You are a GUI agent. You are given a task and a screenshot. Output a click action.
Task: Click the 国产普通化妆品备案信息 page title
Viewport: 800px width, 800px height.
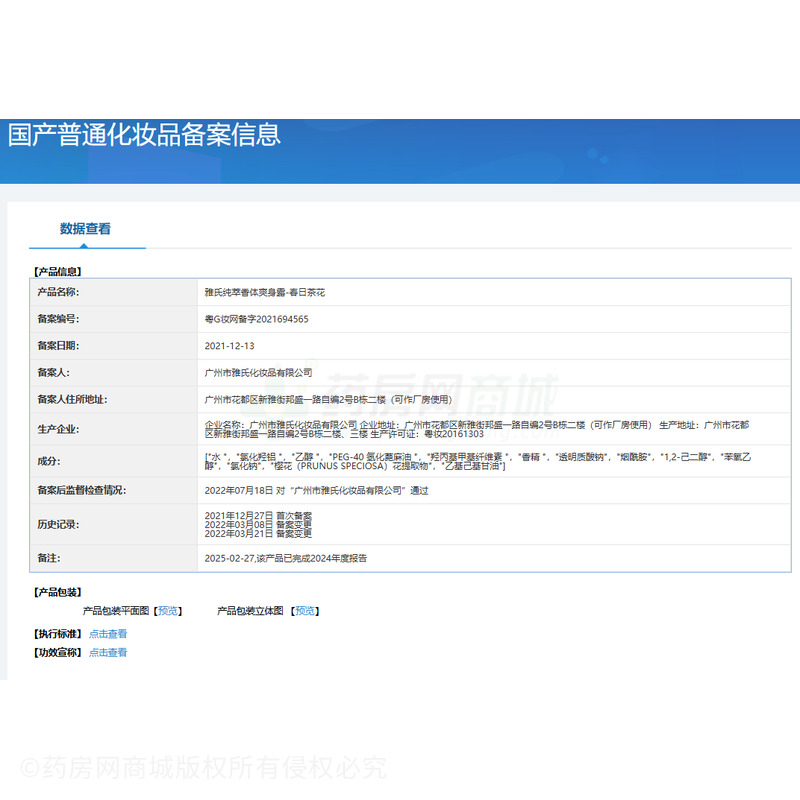coord(144,134)
